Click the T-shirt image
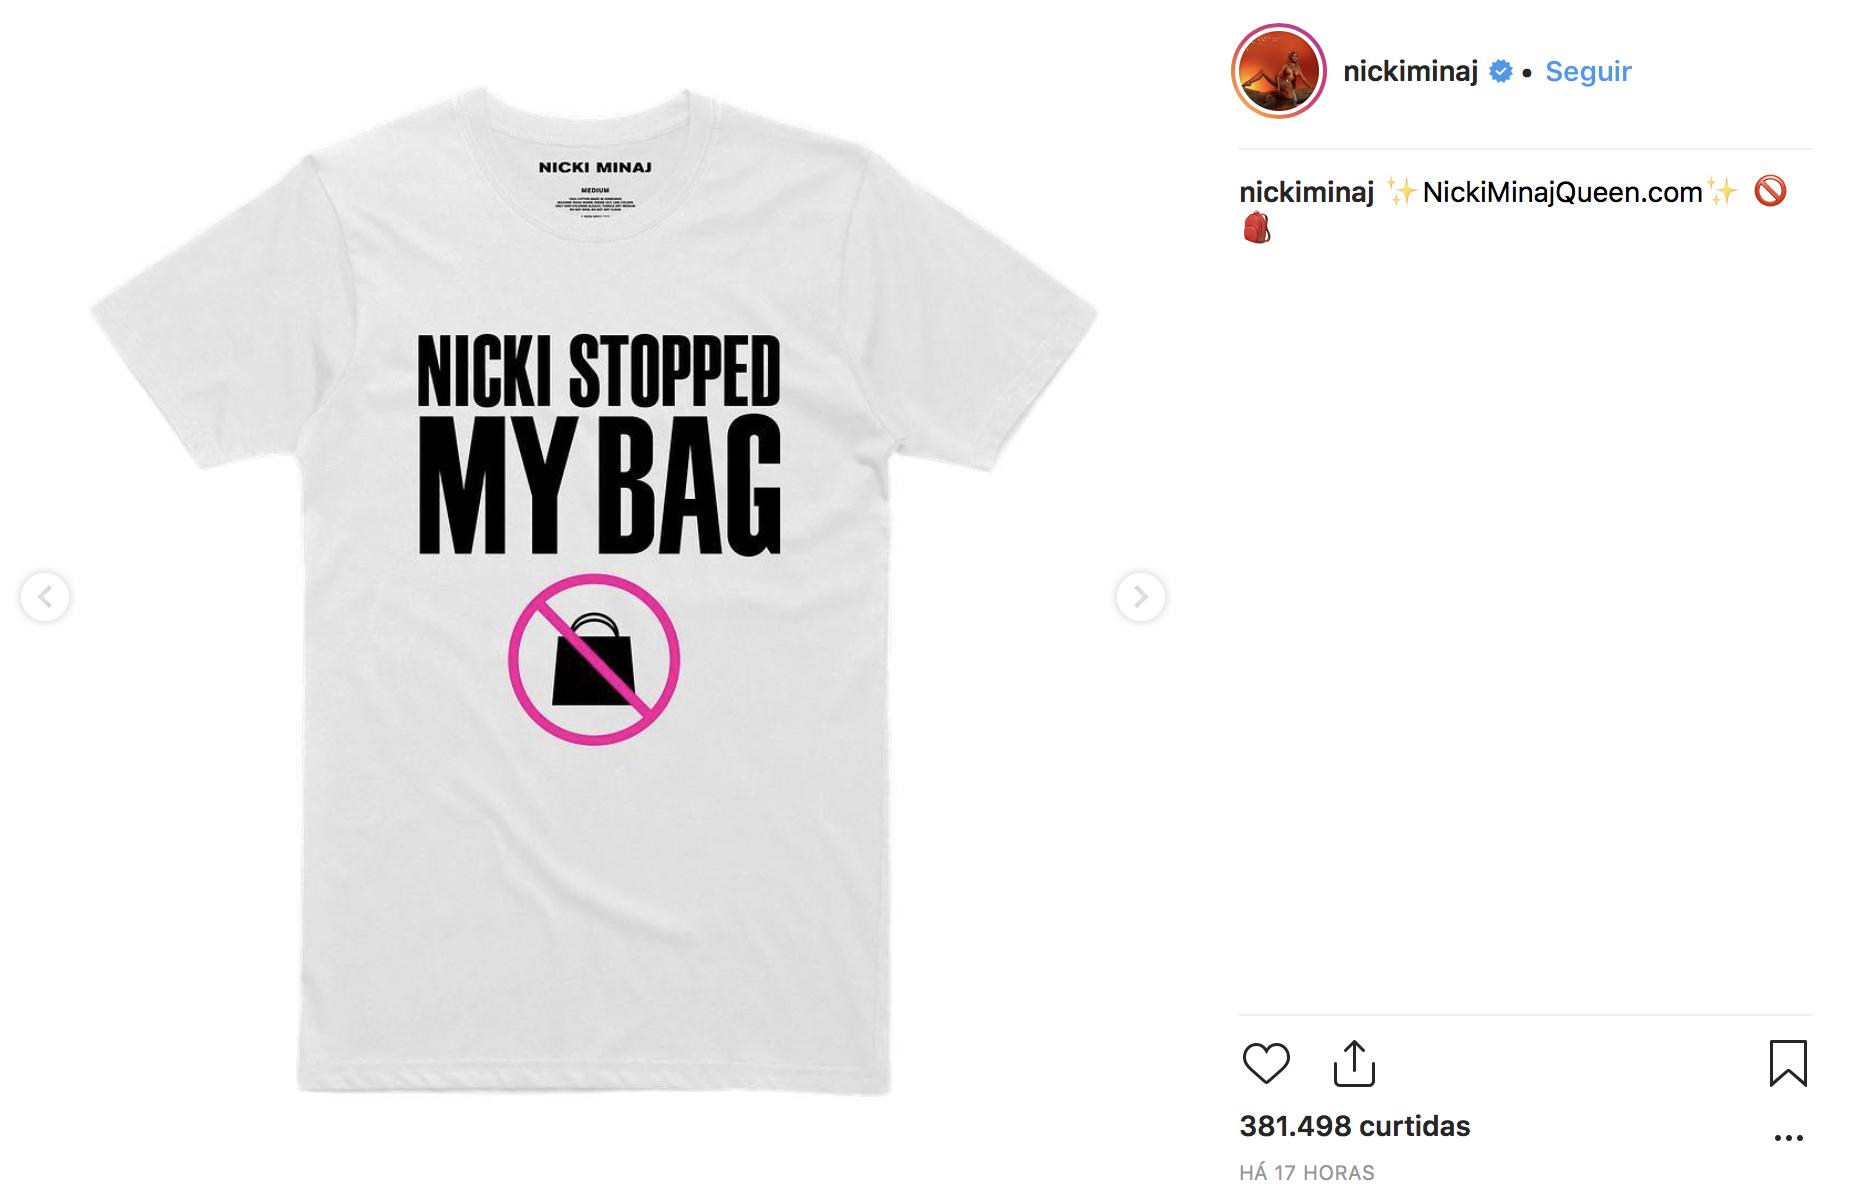Viewport: 1856px width, 1190px height. pyautogui.click(x=594, y=592)
